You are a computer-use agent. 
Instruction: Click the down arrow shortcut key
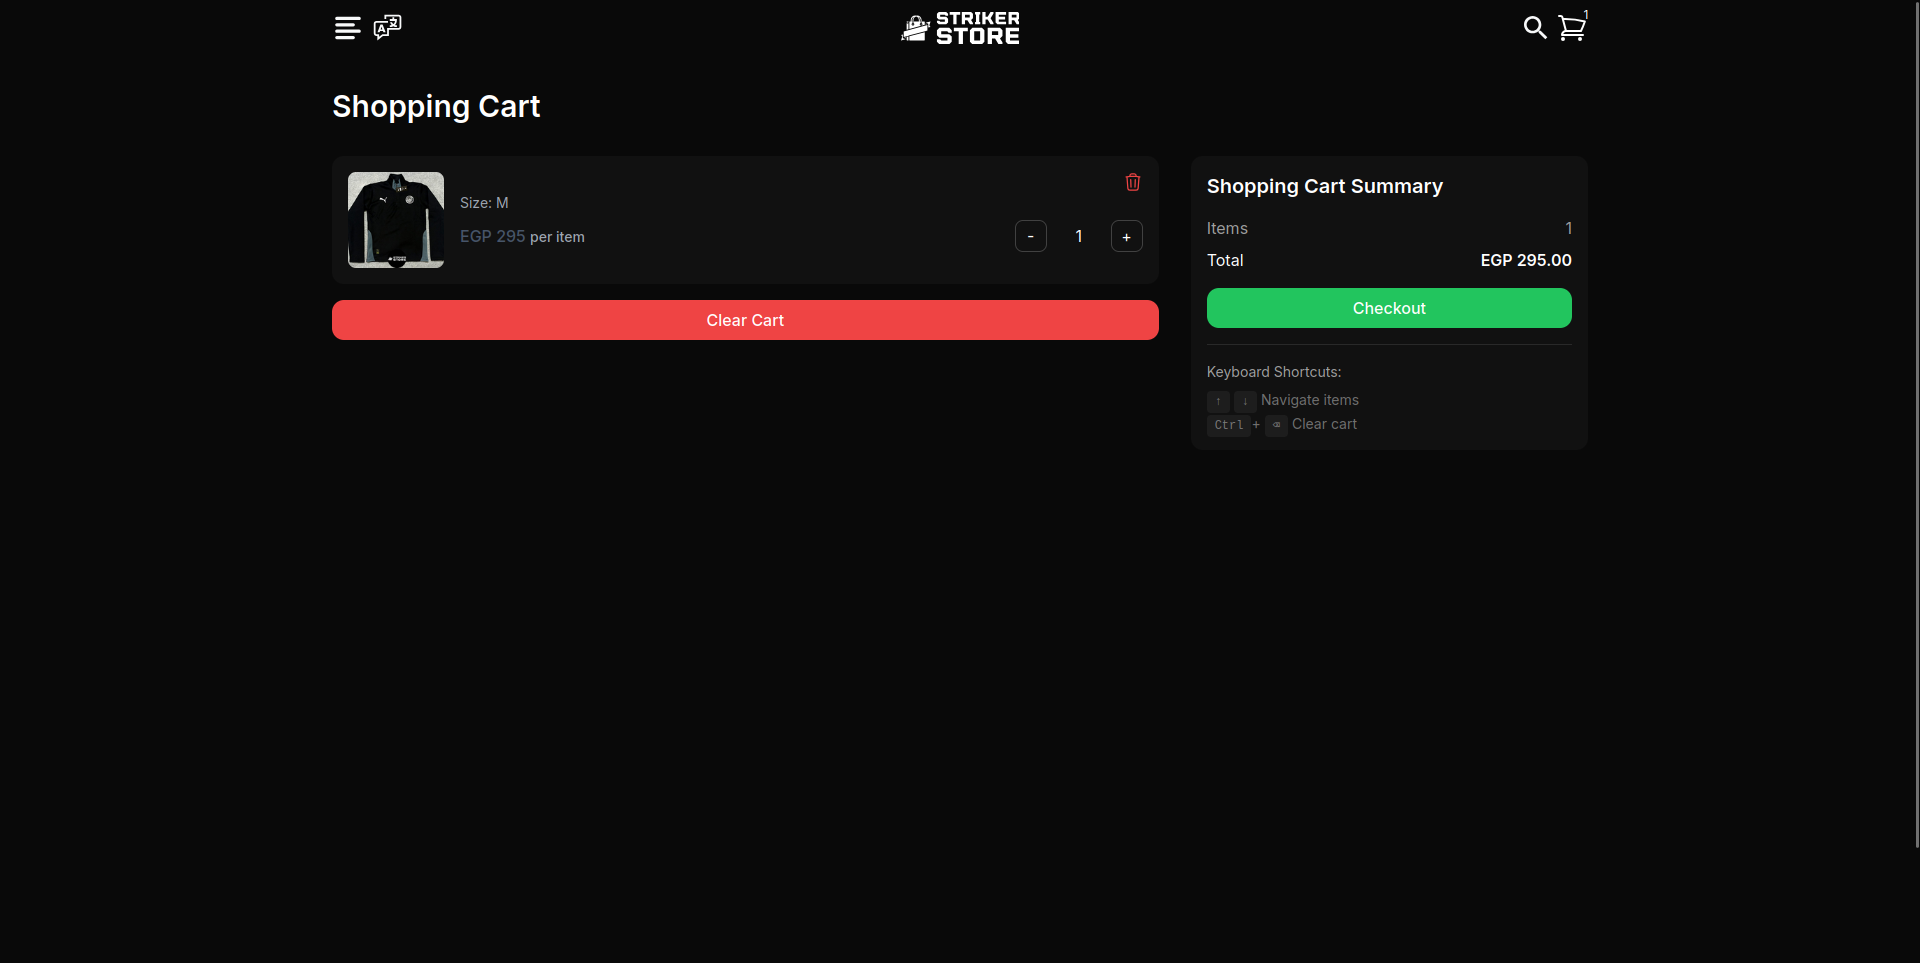(1244, 401)
